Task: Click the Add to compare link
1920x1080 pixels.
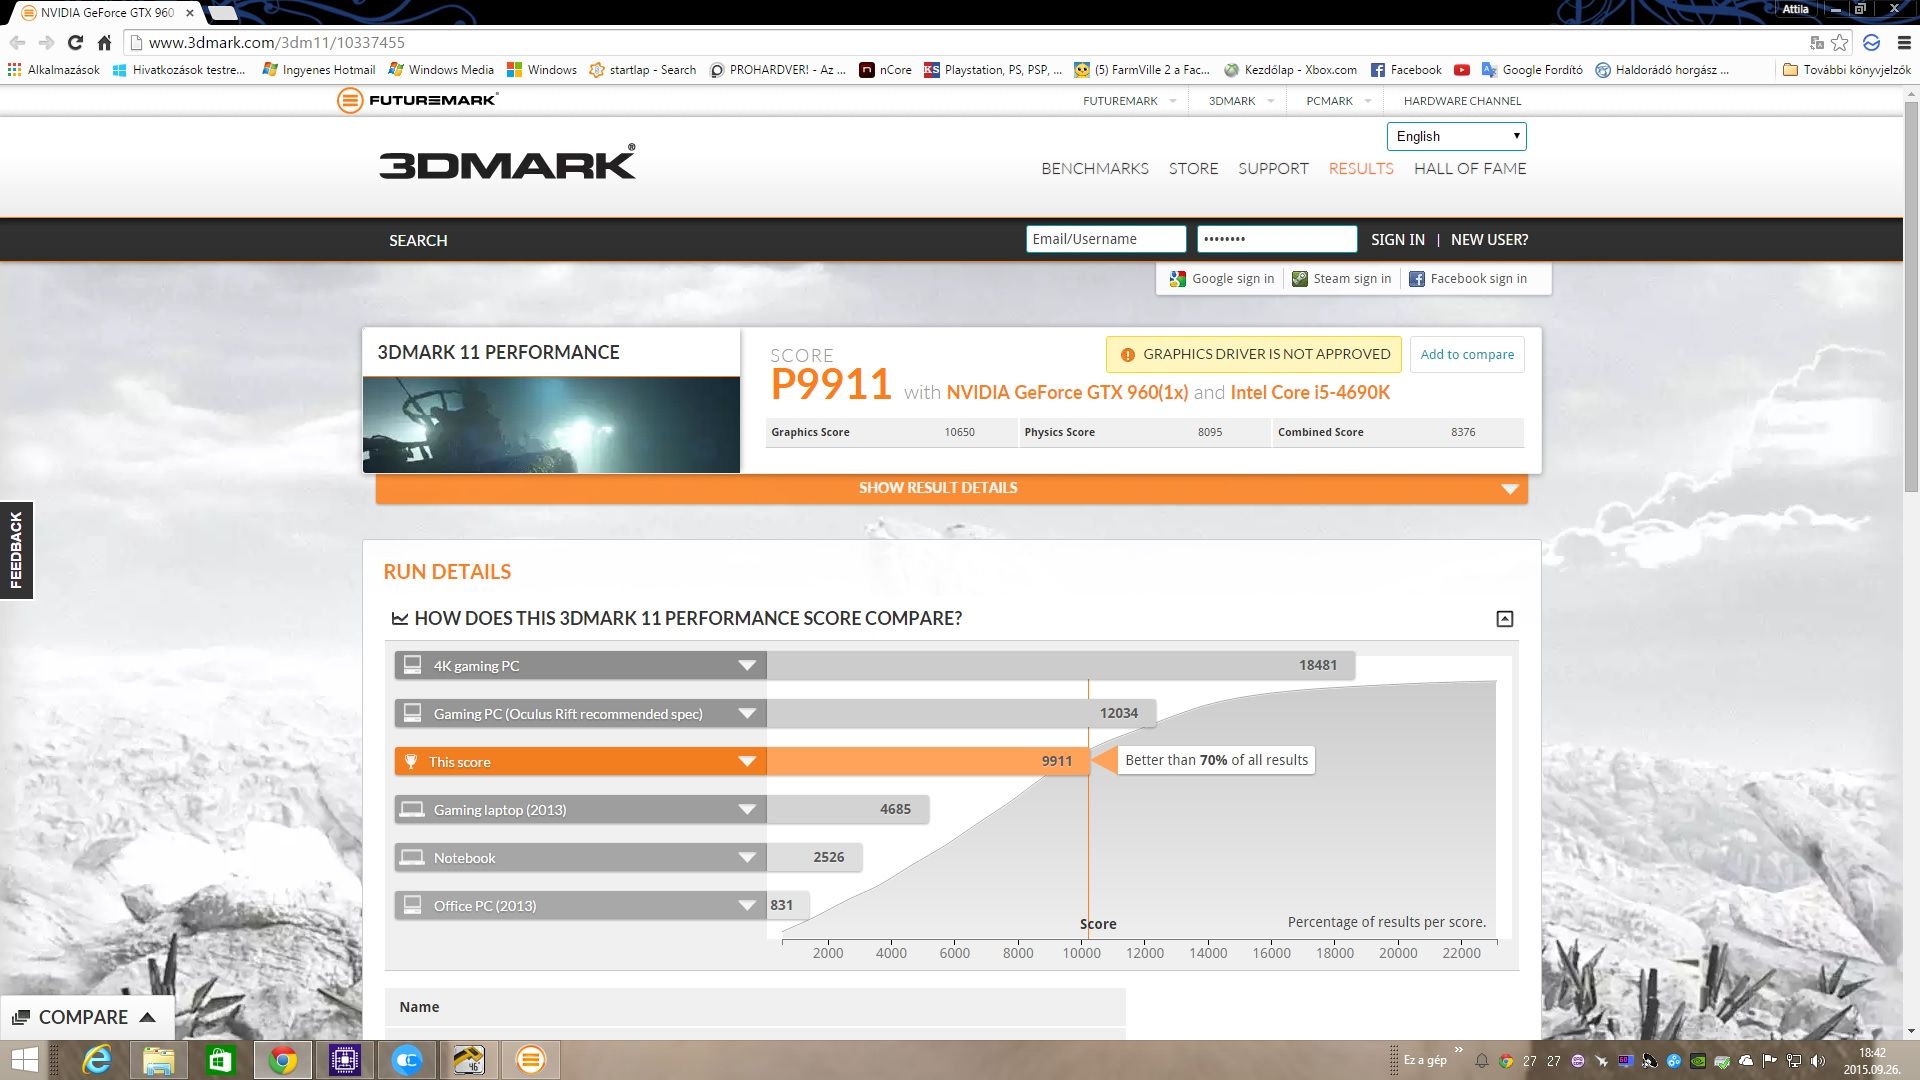Action: point(1466,354)
